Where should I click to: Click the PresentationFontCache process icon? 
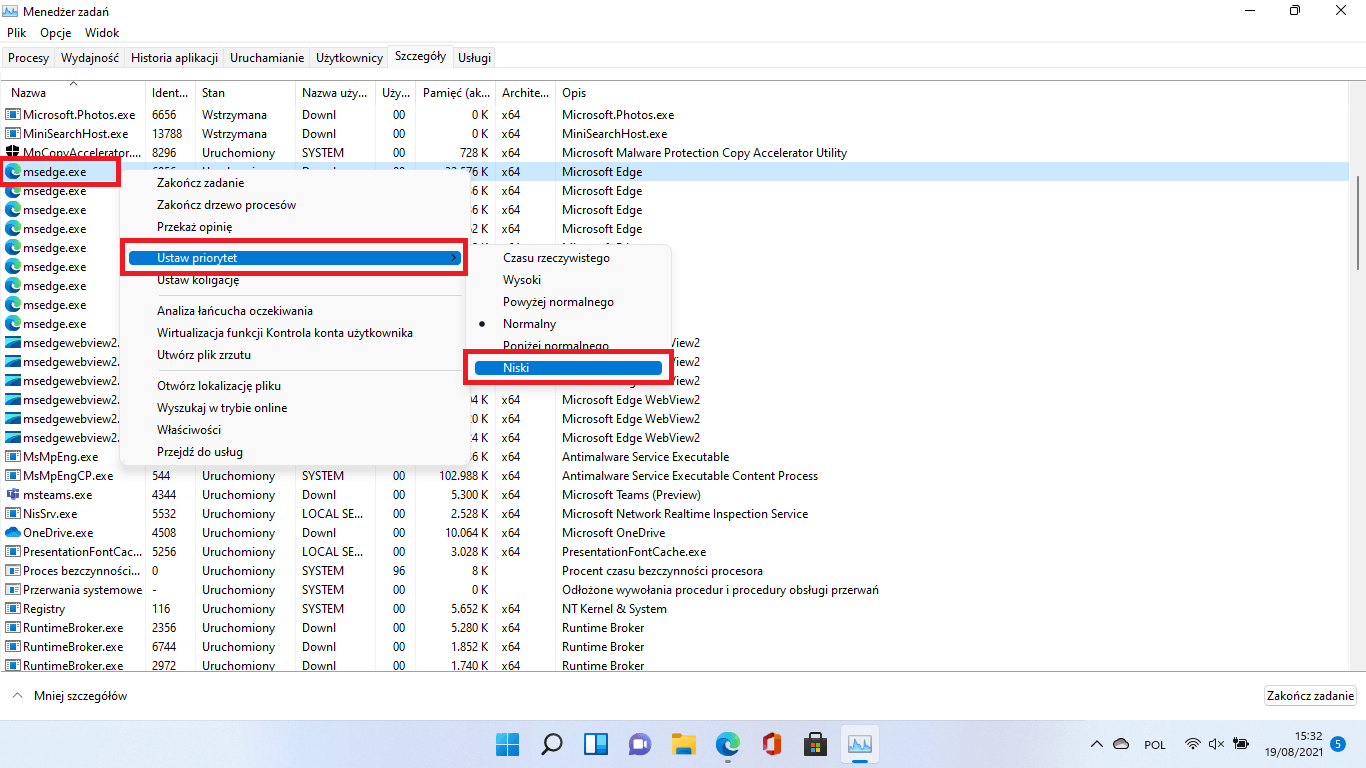click(x=13, y=552)
